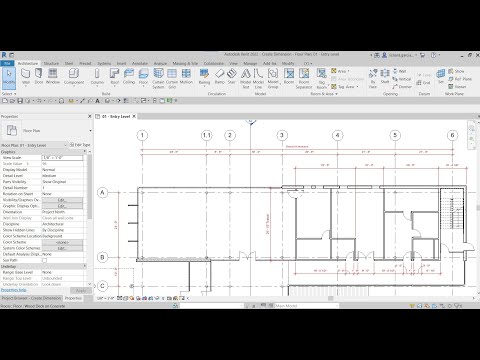
Task: Expand the Room & Area panel
Action: (x=324, y=94)
